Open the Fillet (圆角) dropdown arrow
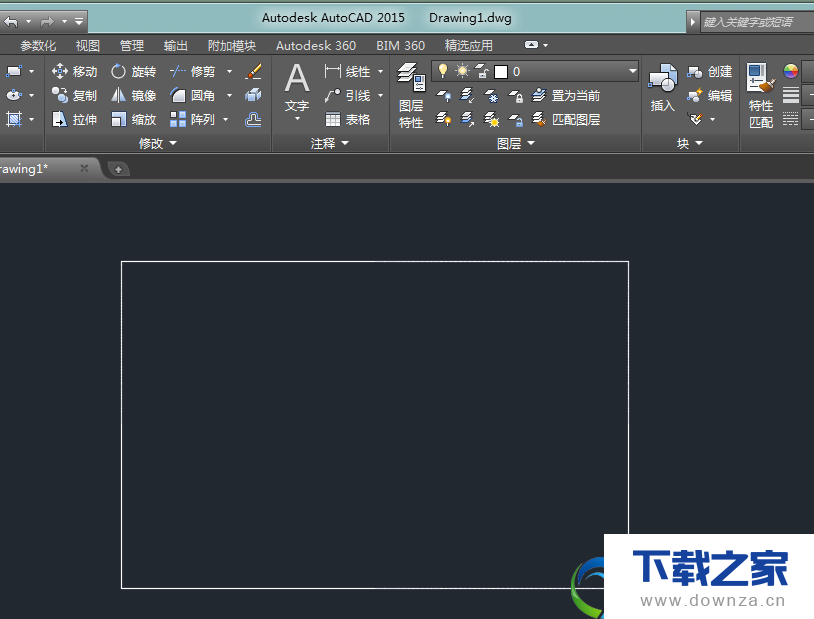 229,96
